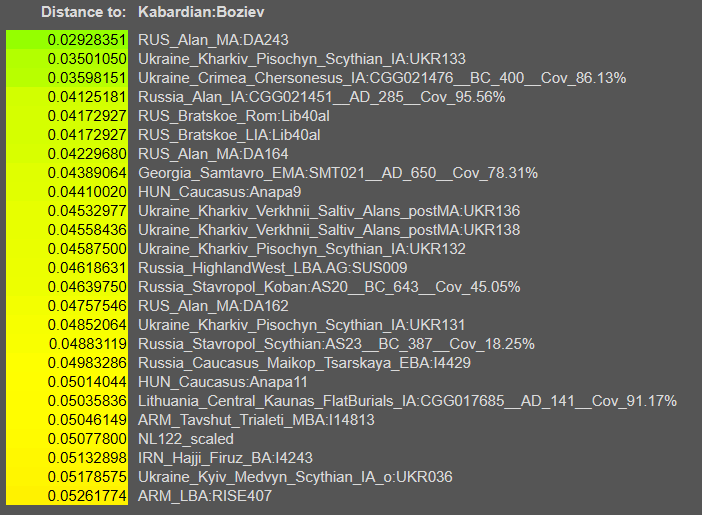Select the RUS_Bratskoe_LIA:Lib40al row

[x=229, y=135]
